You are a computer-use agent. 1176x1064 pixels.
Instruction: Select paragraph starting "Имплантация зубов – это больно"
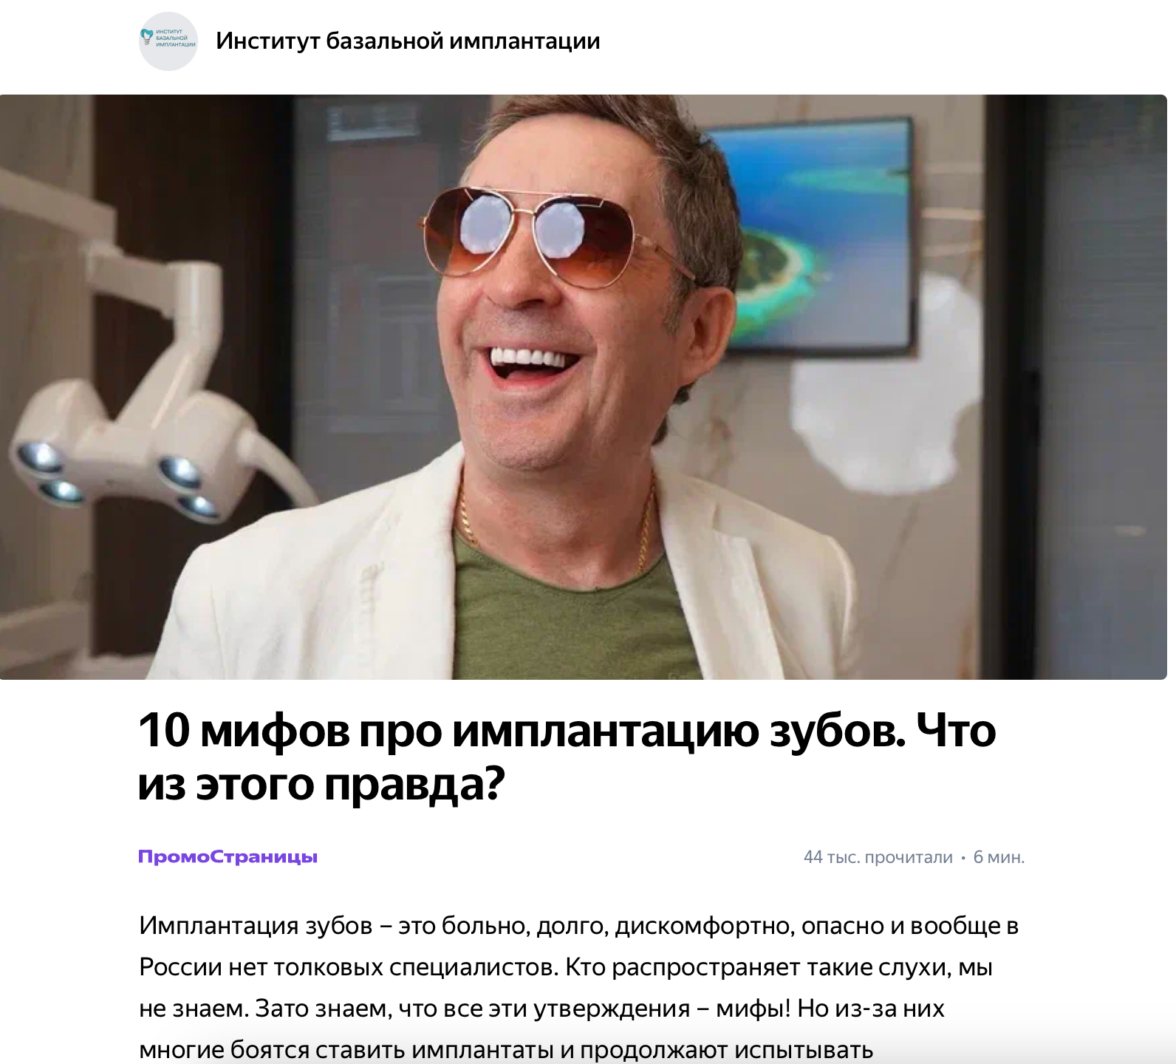point(579,987)
